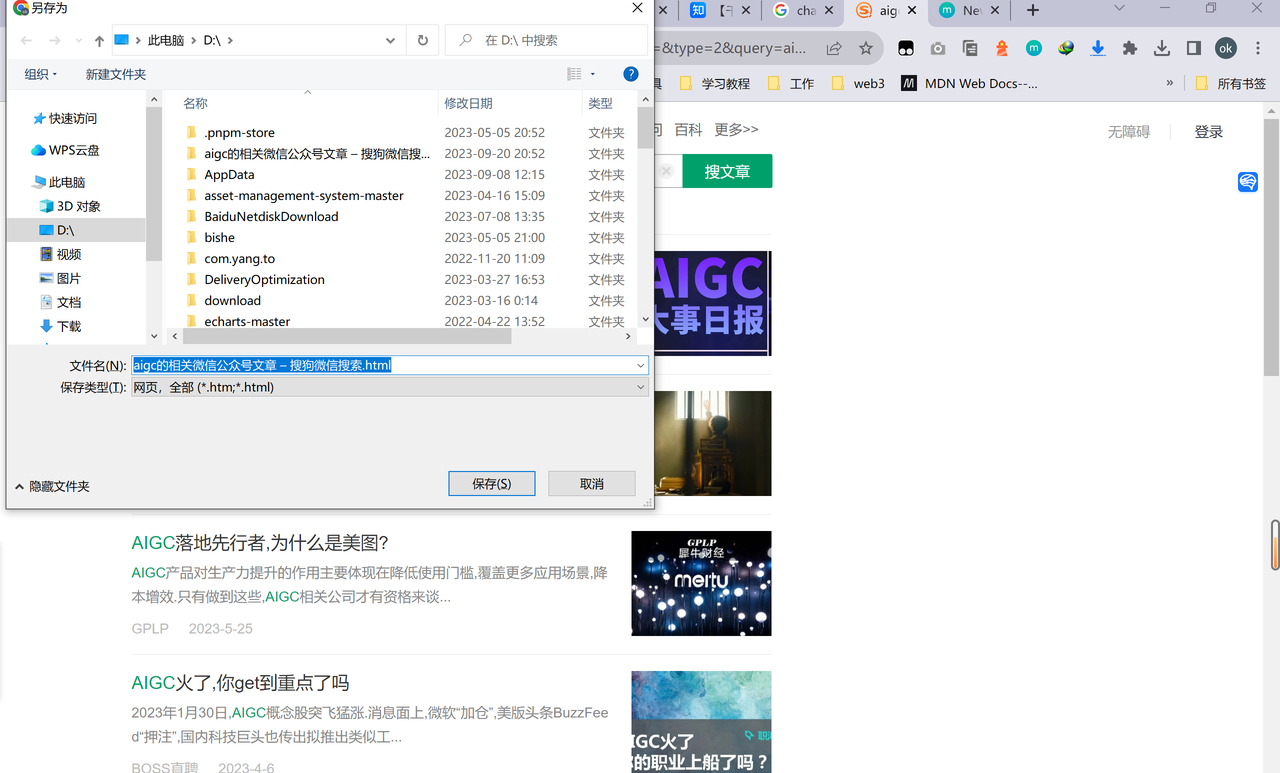Image resolution: width=1280 pixels, height=773 pixels.
Task: Show more bookmarks with the » chevron
Action: click(x=1170, y=83)
